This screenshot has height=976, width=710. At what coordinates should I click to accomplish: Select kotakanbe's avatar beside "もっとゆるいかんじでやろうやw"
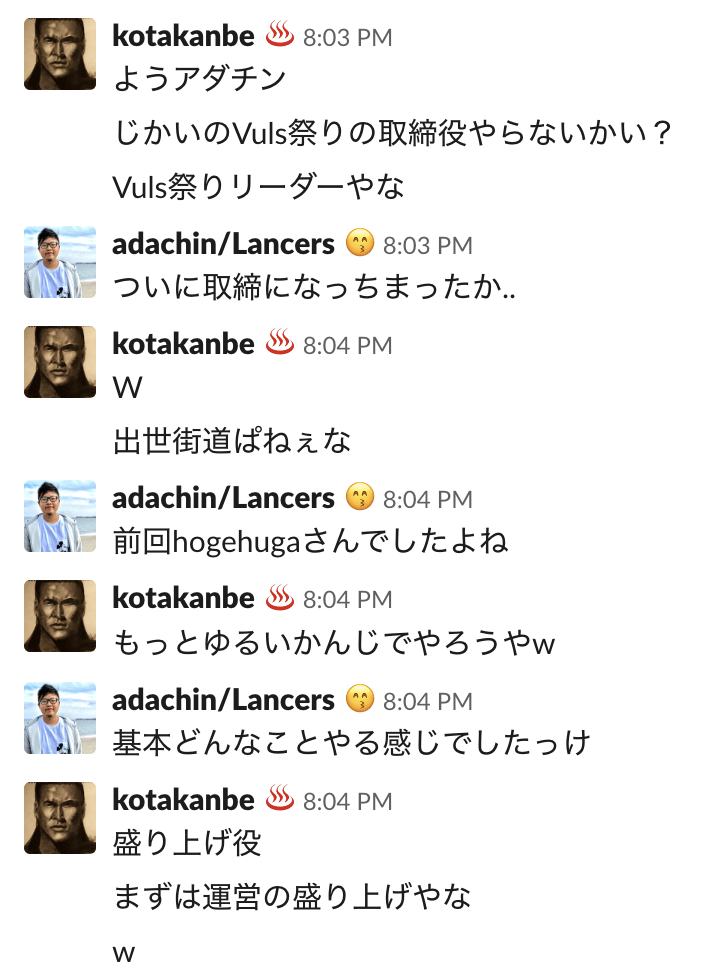click(60, 616)
